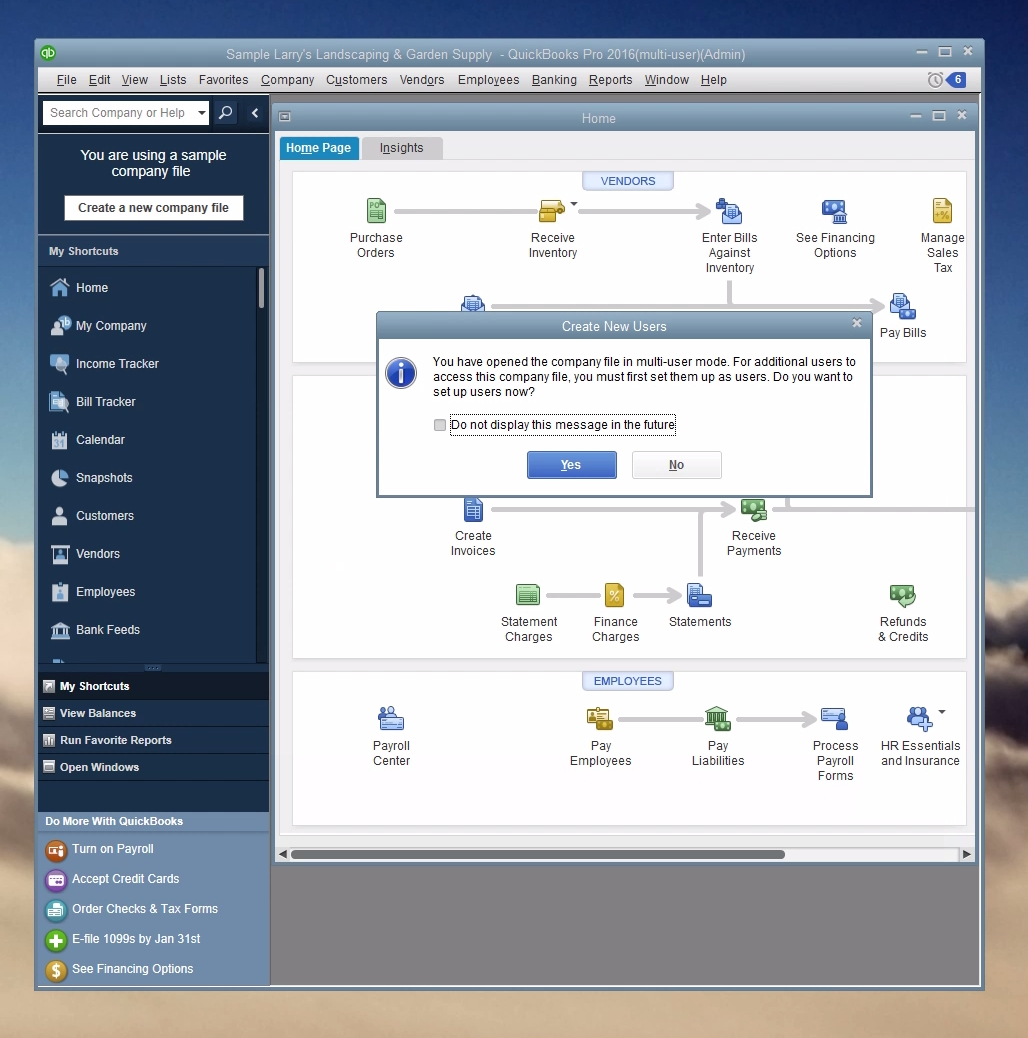Viewport: 1028px width, 1038px height.
Task: Check 'Do not display this message' box
Action: pos(440,425)
